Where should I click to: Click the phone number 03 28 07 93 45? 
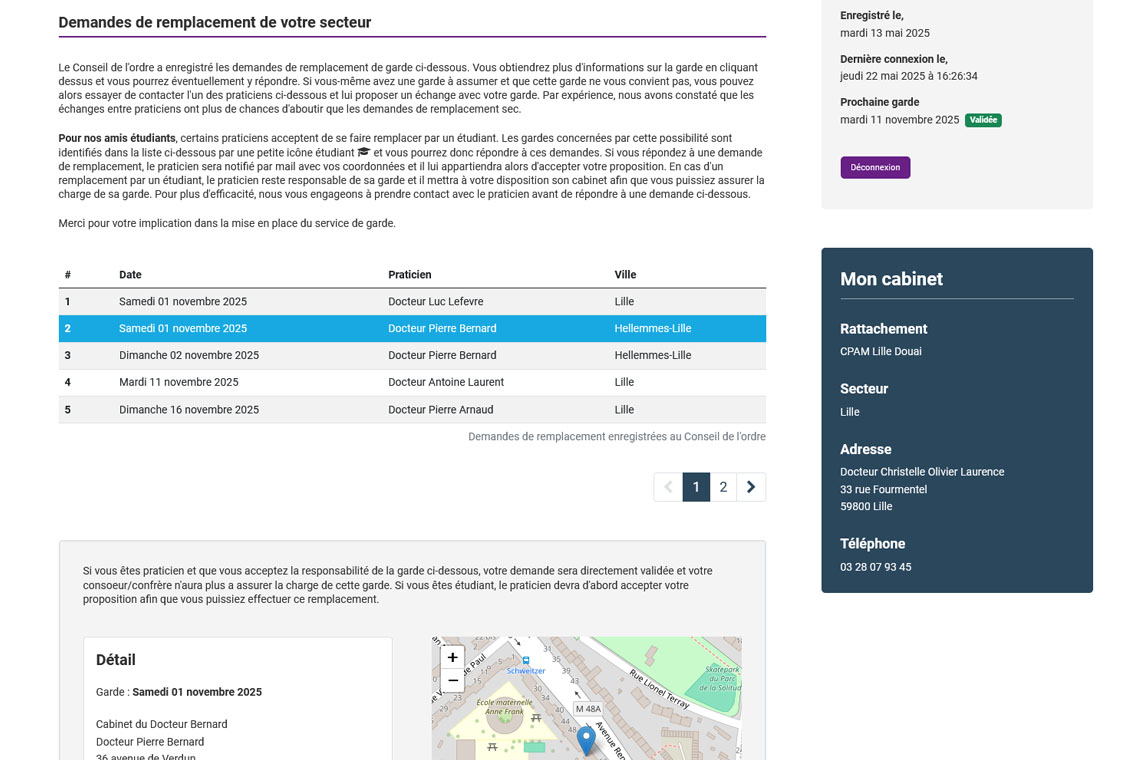point(875,567)
